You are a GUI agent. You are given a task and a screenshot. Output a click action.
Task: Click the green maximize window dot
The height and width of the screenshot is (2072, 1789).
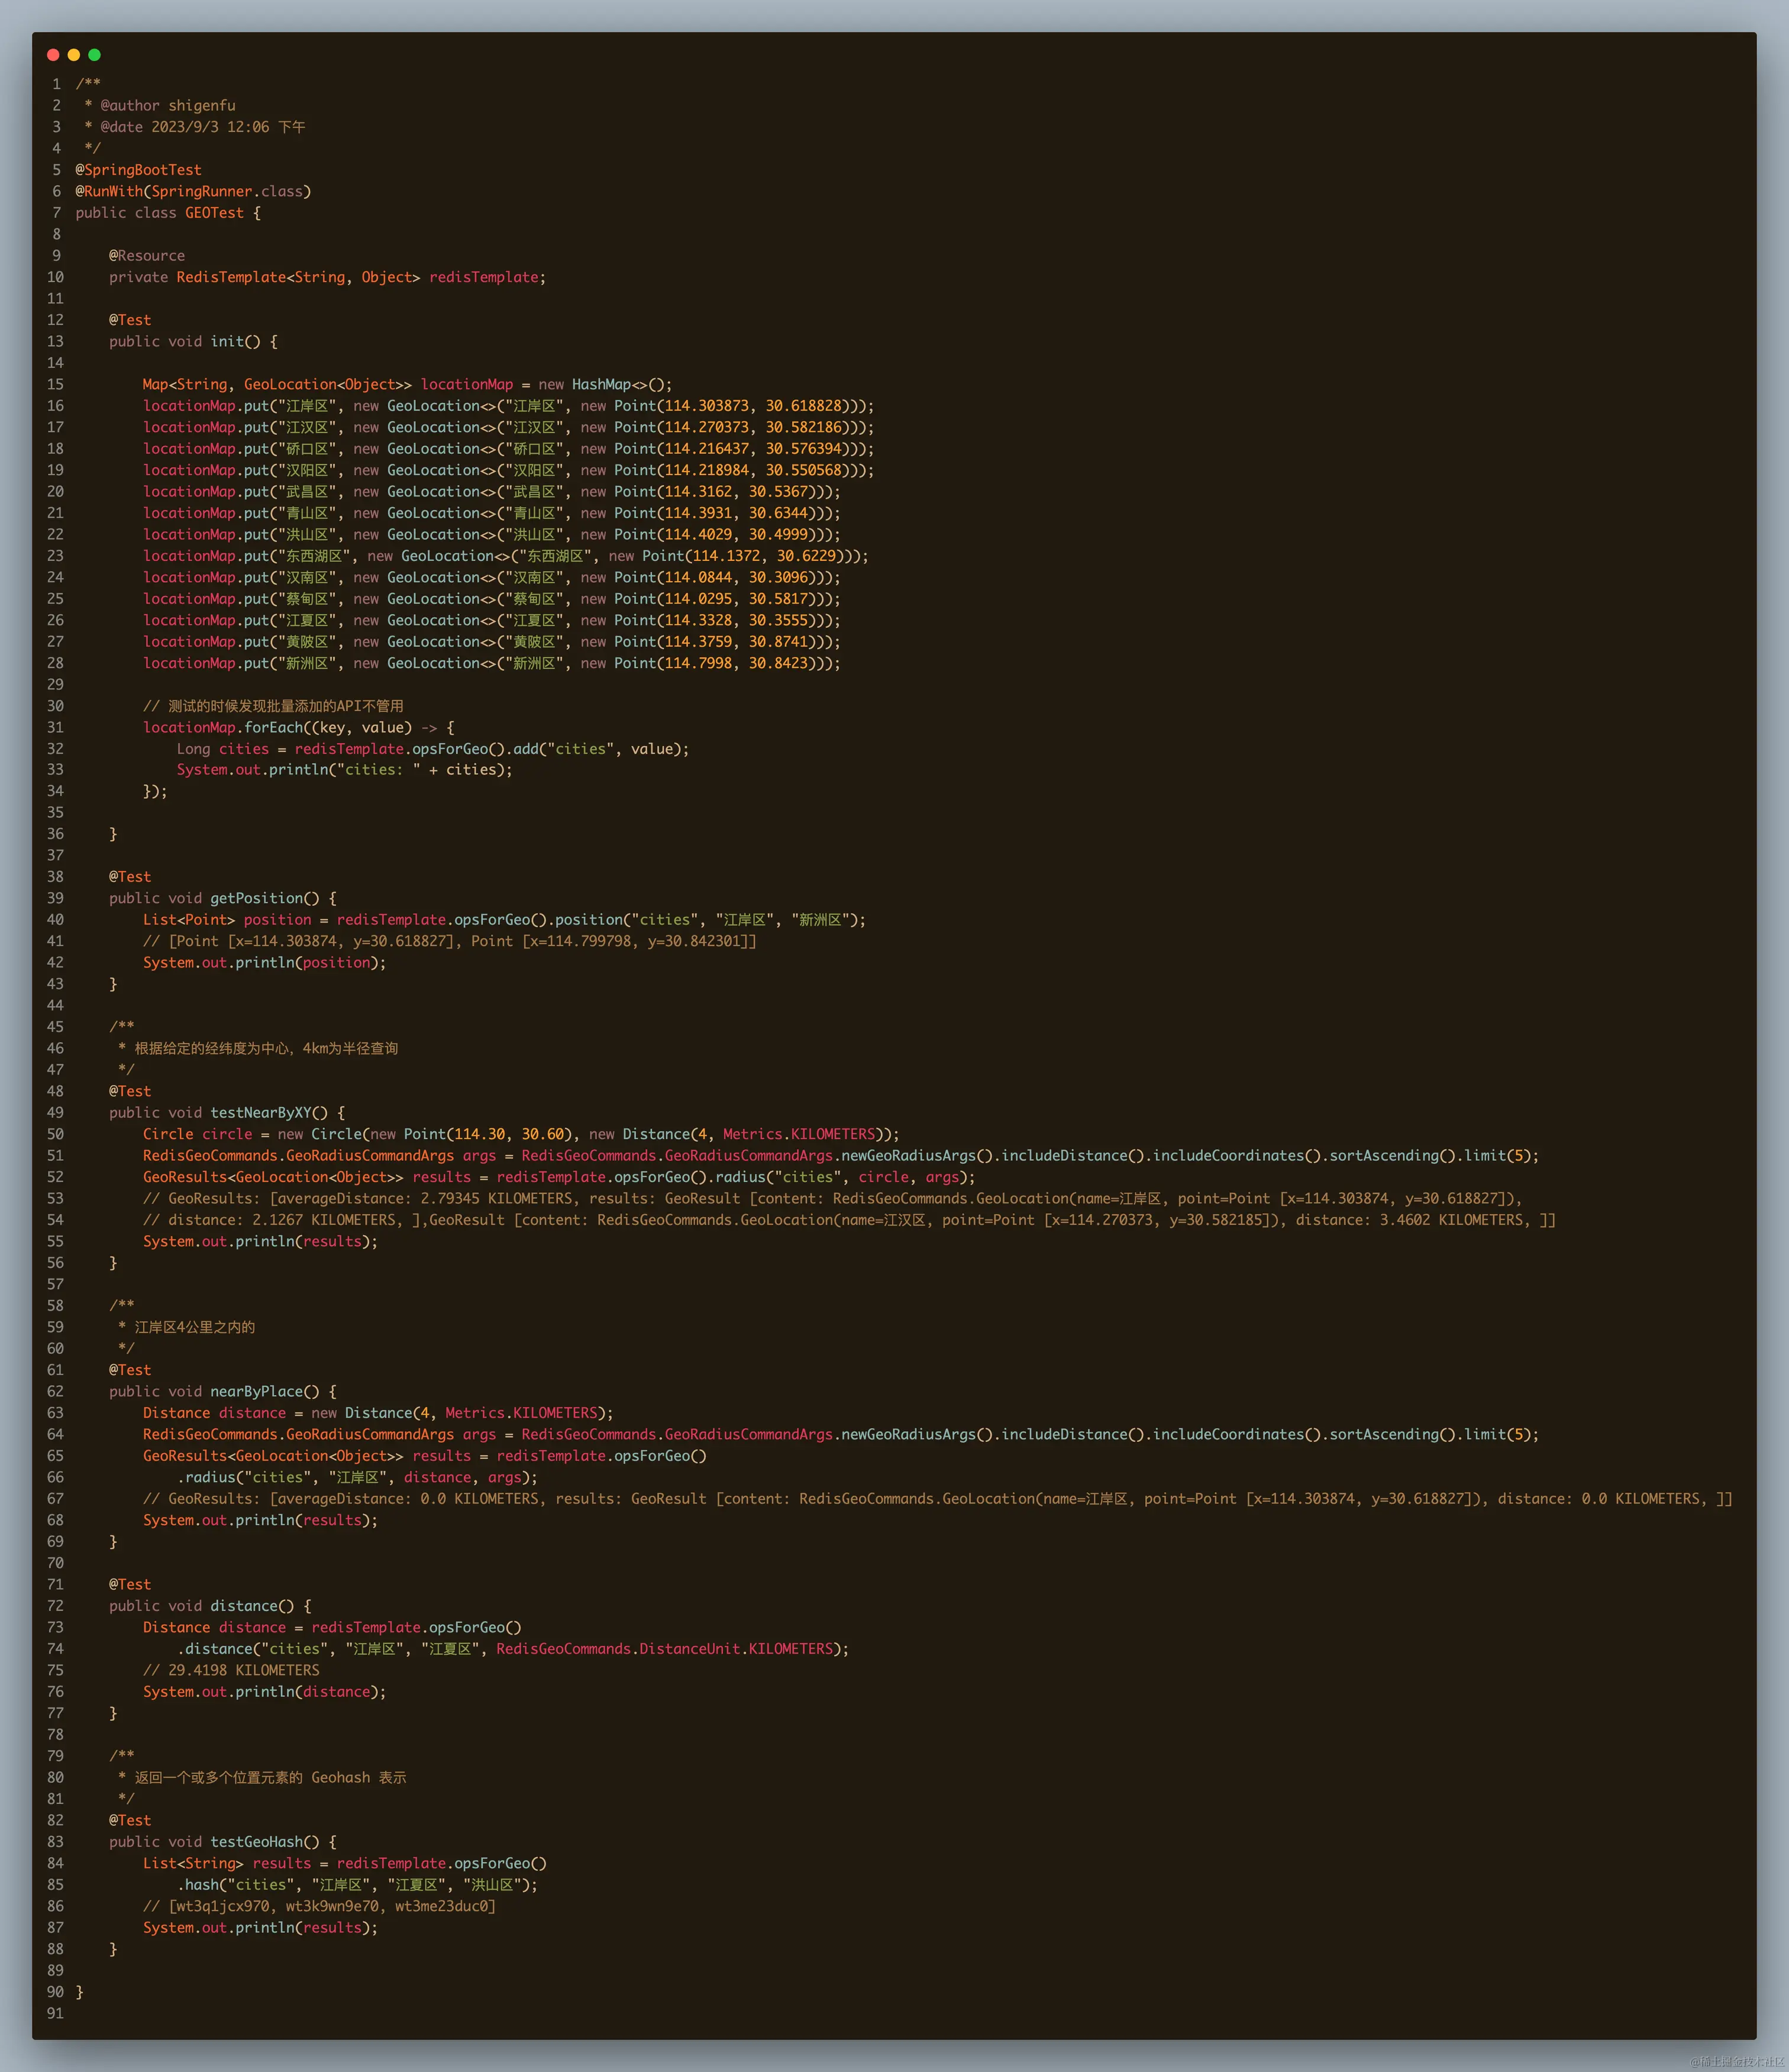[x=94, y=55]
